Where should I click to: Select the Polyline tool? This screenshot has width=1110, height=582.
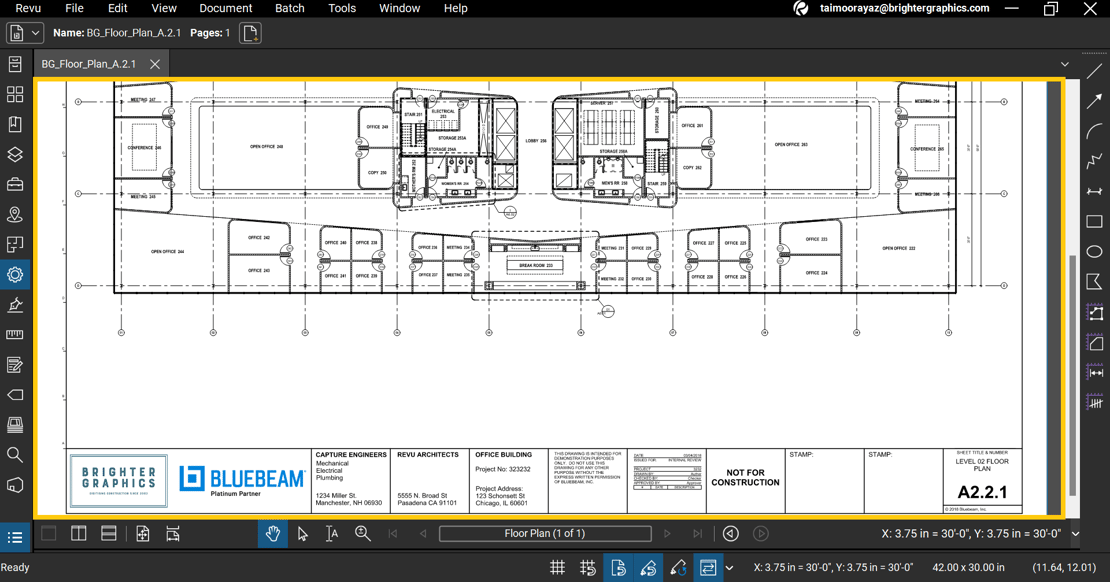(x=1094, y=158)
